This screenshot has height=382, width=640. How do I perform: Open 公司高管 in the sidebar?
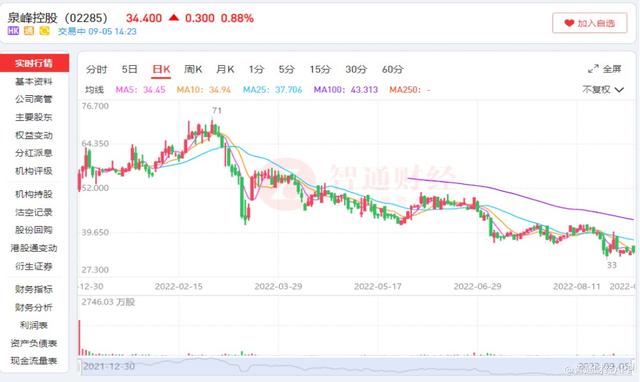tap(34, 99)
